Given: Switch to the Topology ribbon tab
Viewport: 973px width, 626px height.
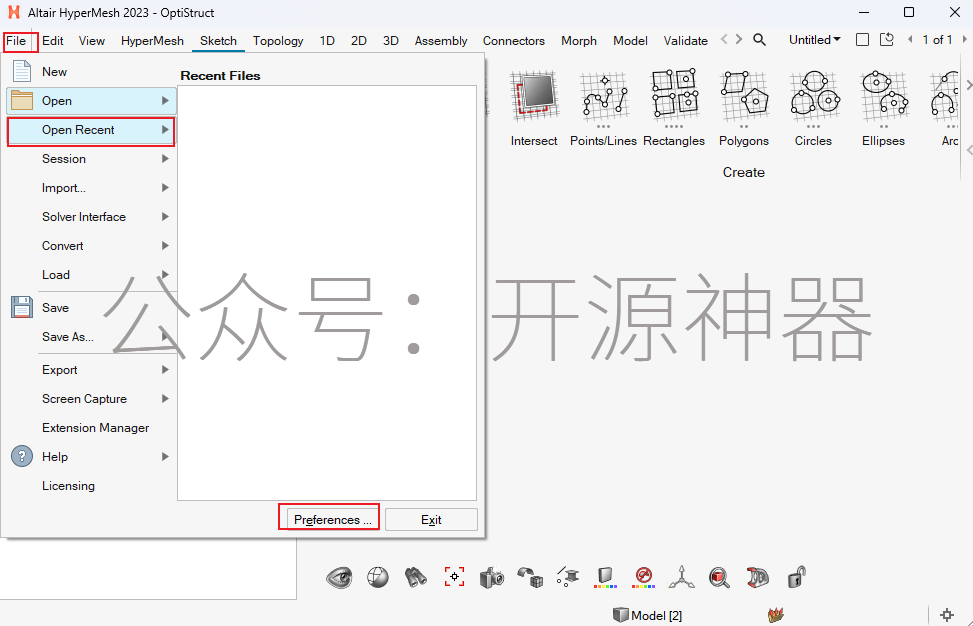Looking at the screenshot, I should (x=278, y=41).
